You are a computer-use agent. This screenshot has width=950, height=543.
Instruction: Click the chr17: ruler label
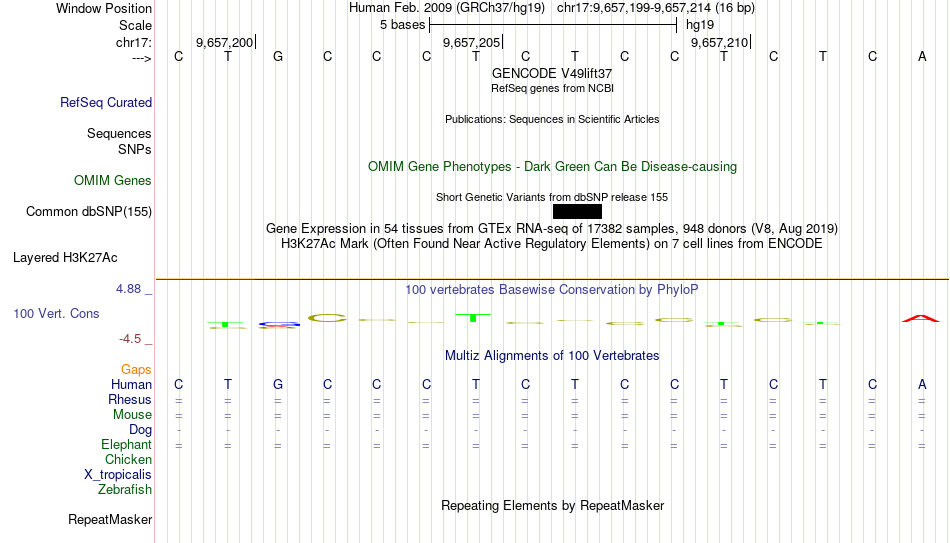pyautogui.click(x=134, y=42)
